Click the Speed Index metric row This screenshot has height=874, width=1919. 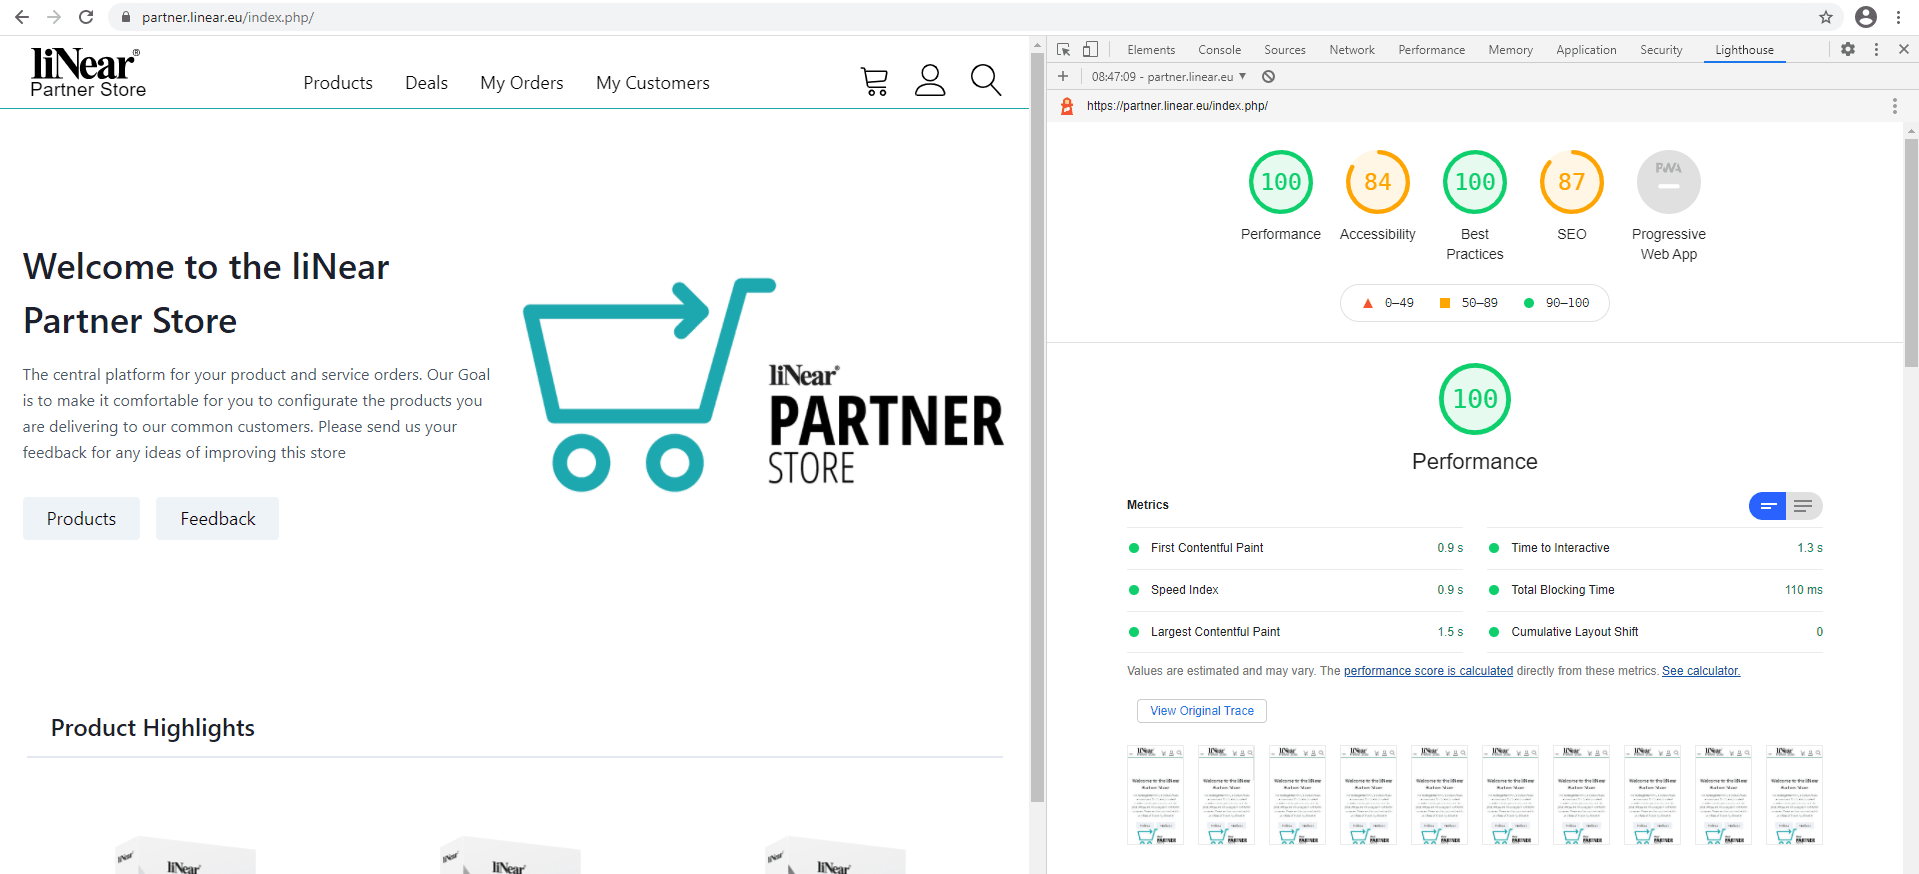click(x=1295, y=590)
